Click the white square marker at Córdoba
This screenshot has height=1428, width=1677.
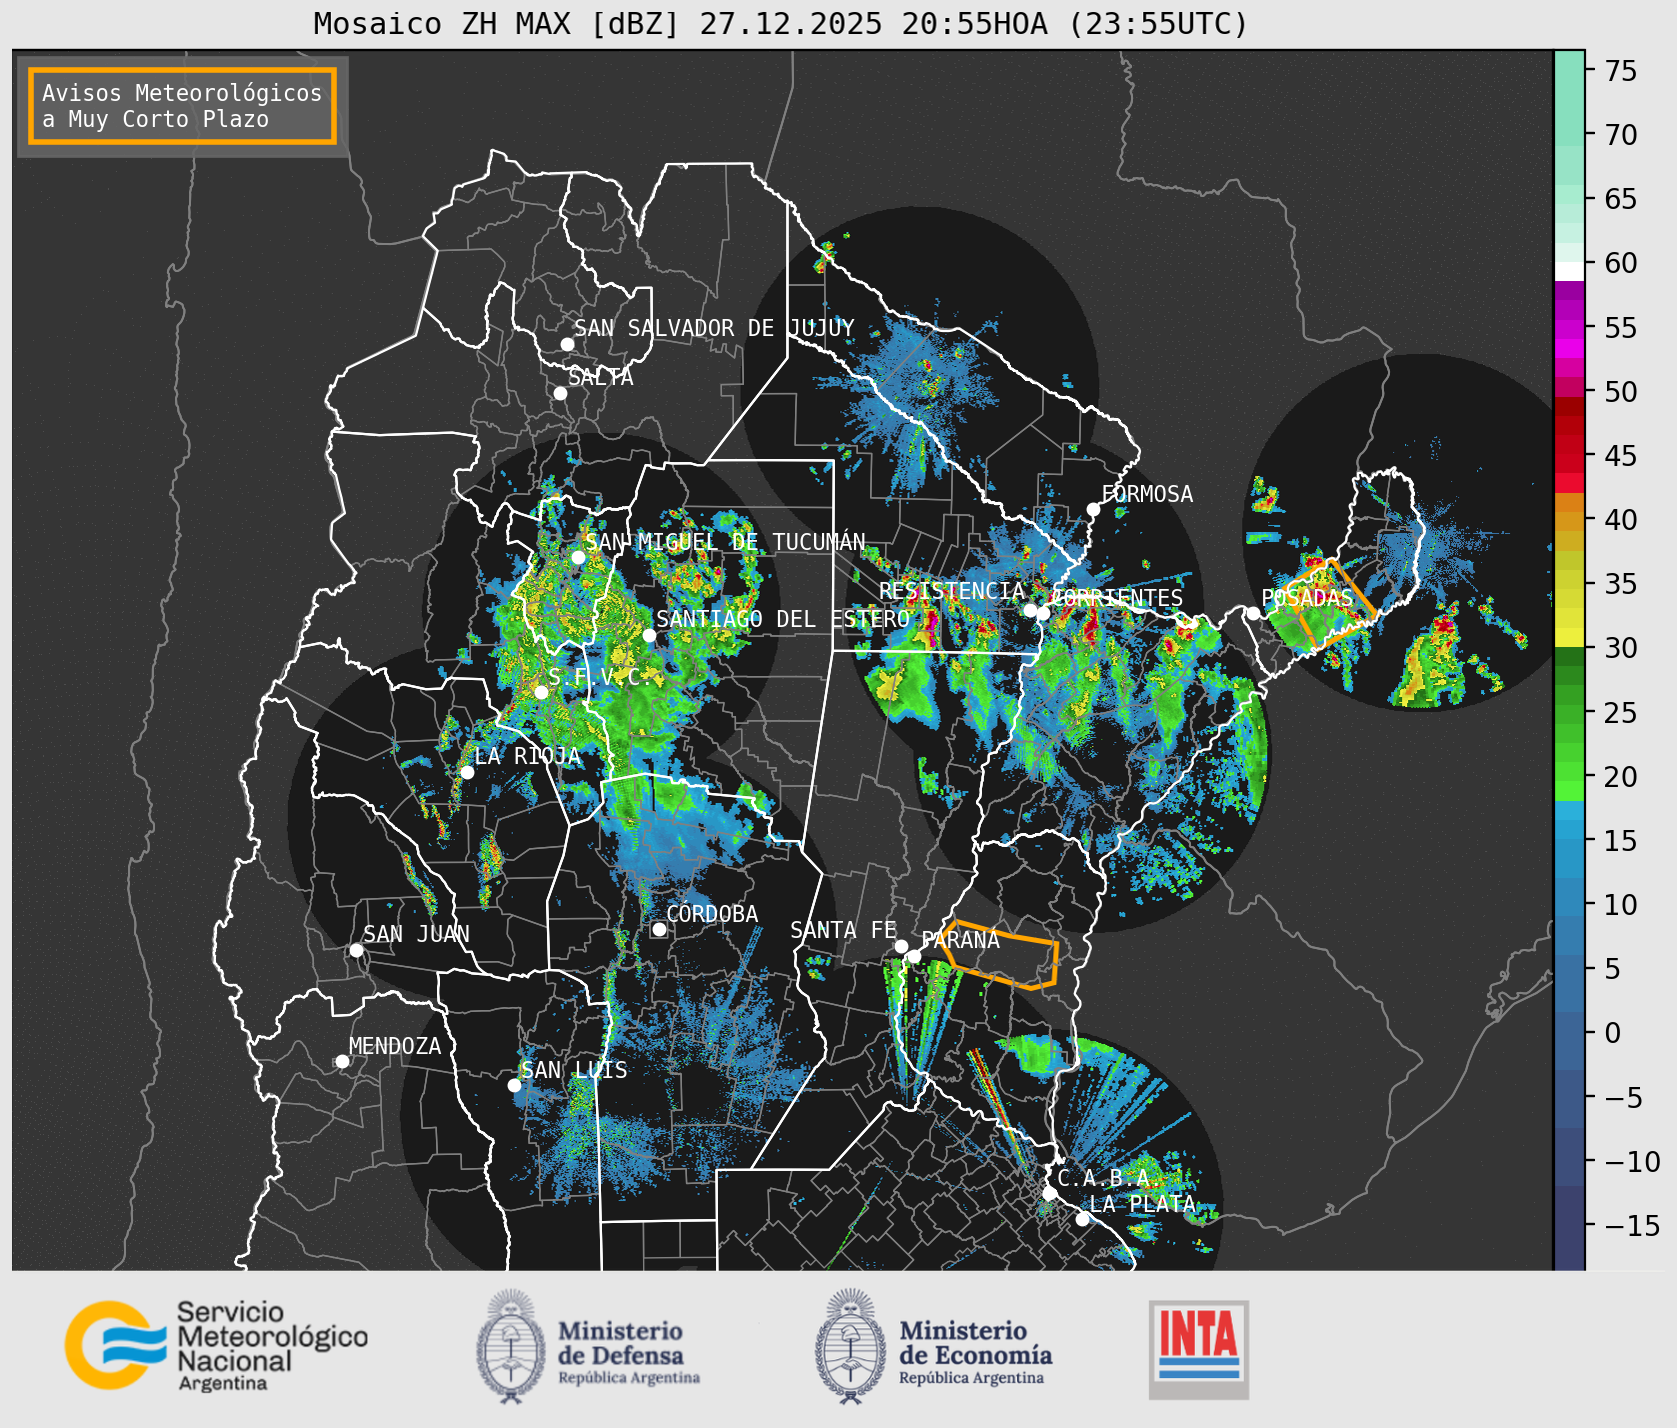pyautogui.click(x=659, y=929)
